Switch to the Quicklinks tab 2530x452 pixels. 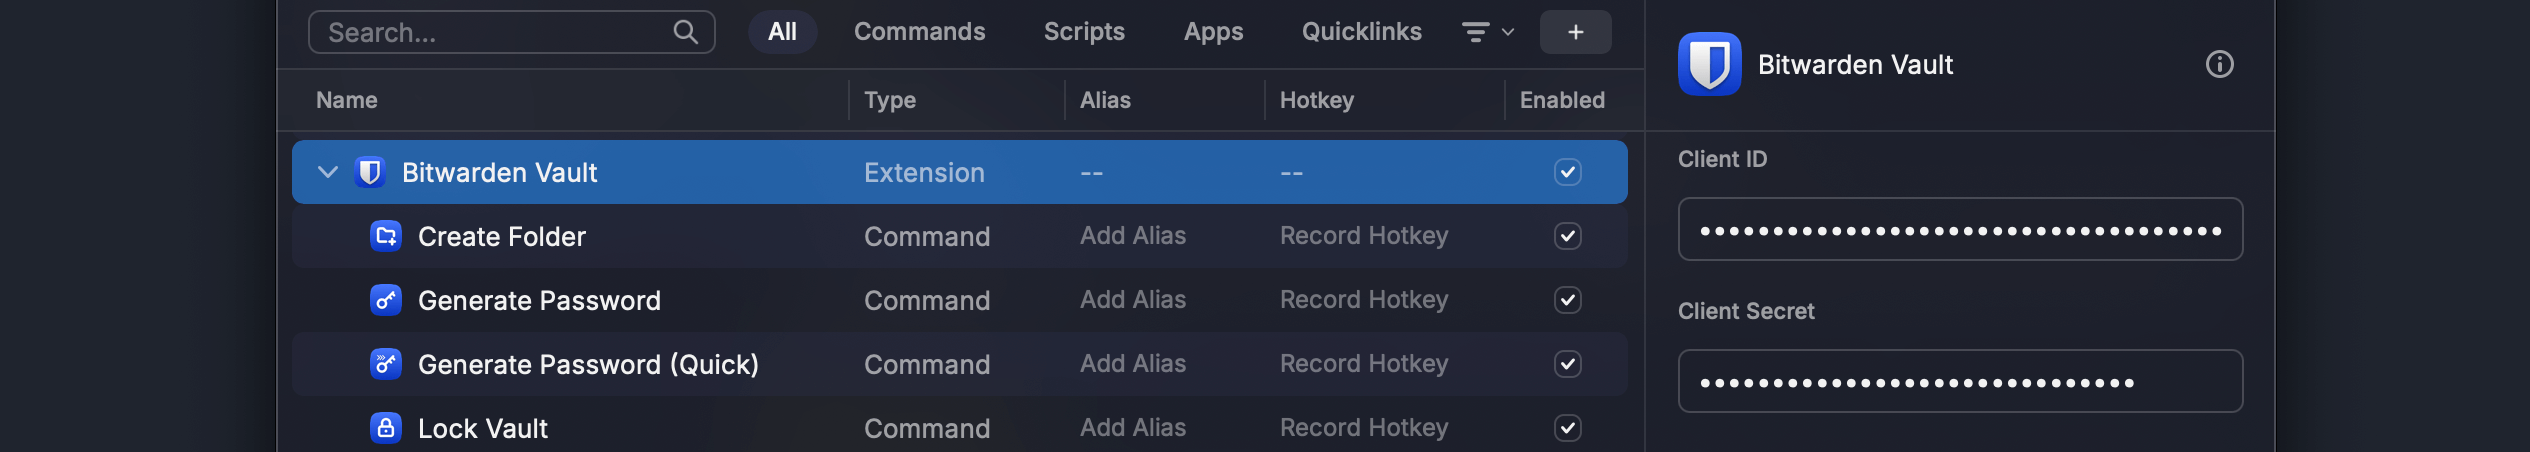pyautogui.click(x=1361, y=32)
